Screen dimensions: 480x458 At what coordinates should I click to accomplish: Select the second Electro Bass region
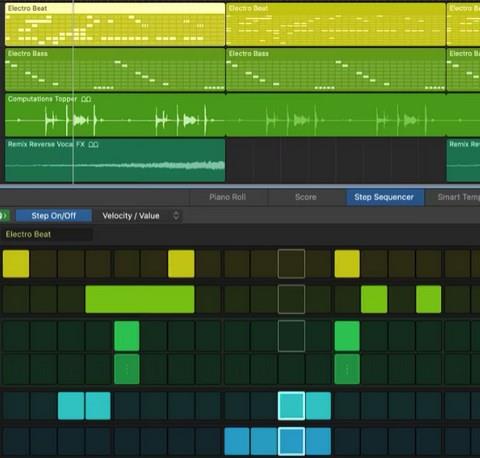[x=336, y=70]
